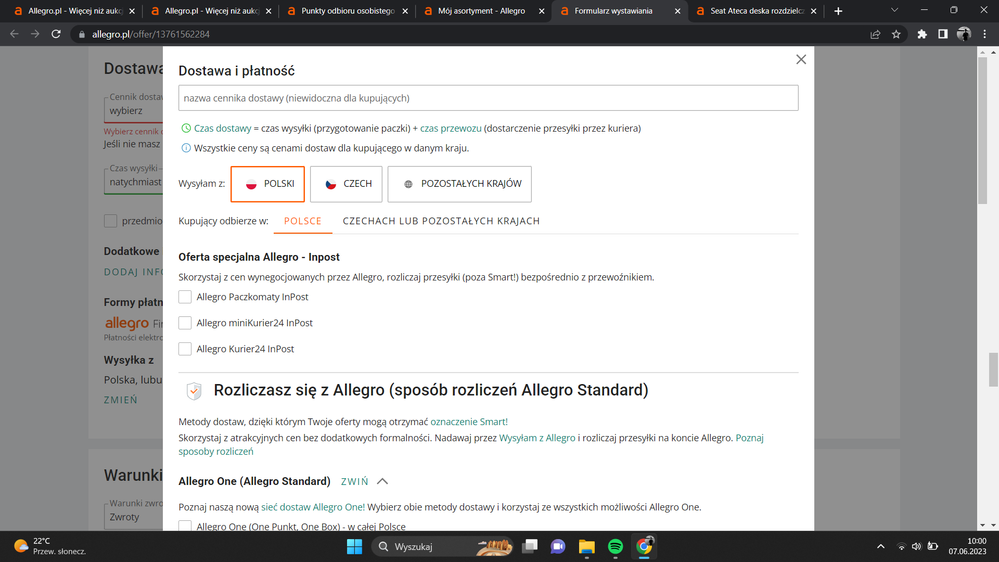Tick Allegro Paczkomaty InPost checkbox
The height and width of the screenshot is (562, 999).
[x=185, y=297]
